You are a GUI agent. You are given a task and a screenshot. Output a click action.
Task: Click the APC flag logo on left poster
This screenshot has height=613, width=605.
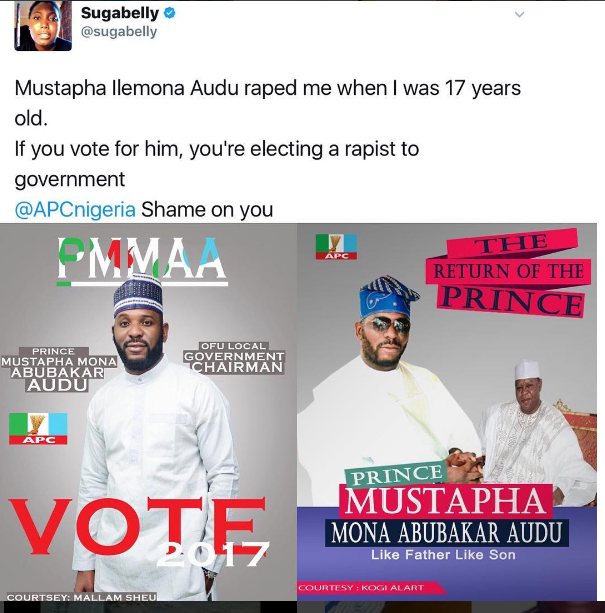[x=38, y=427]
